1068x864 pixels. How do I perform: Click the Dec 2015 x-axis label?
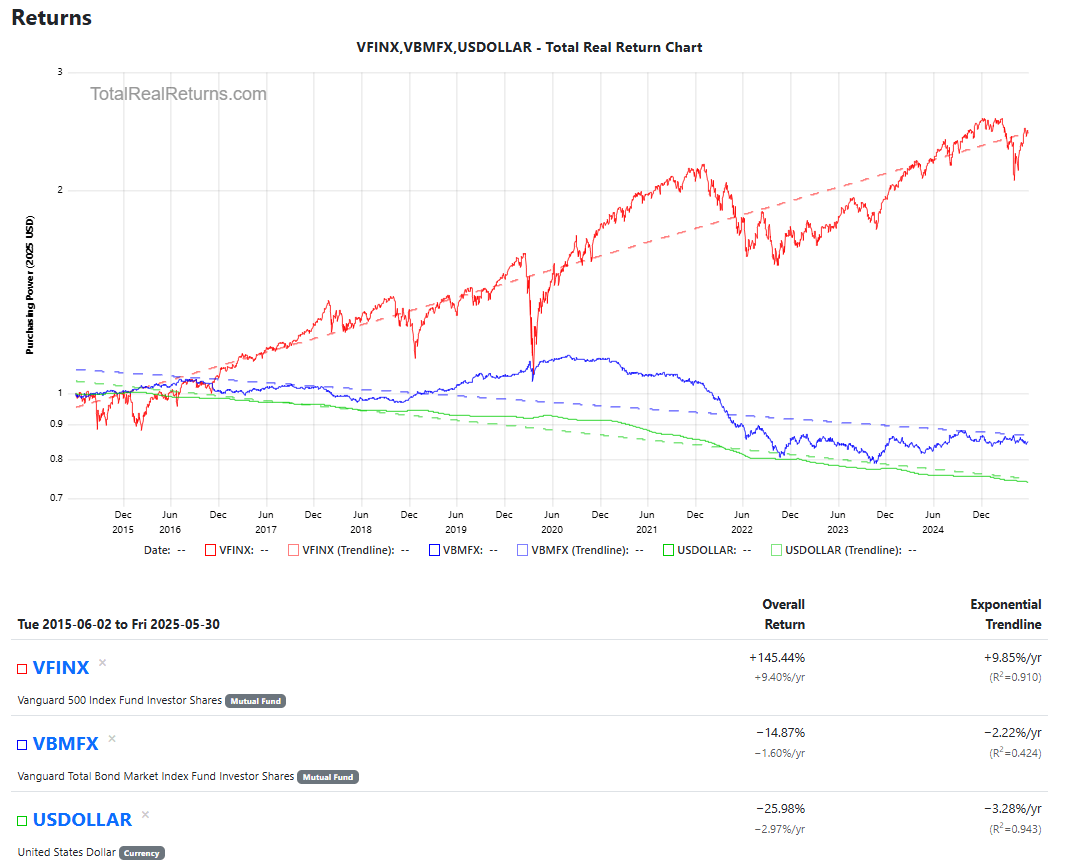coord(123,523)
